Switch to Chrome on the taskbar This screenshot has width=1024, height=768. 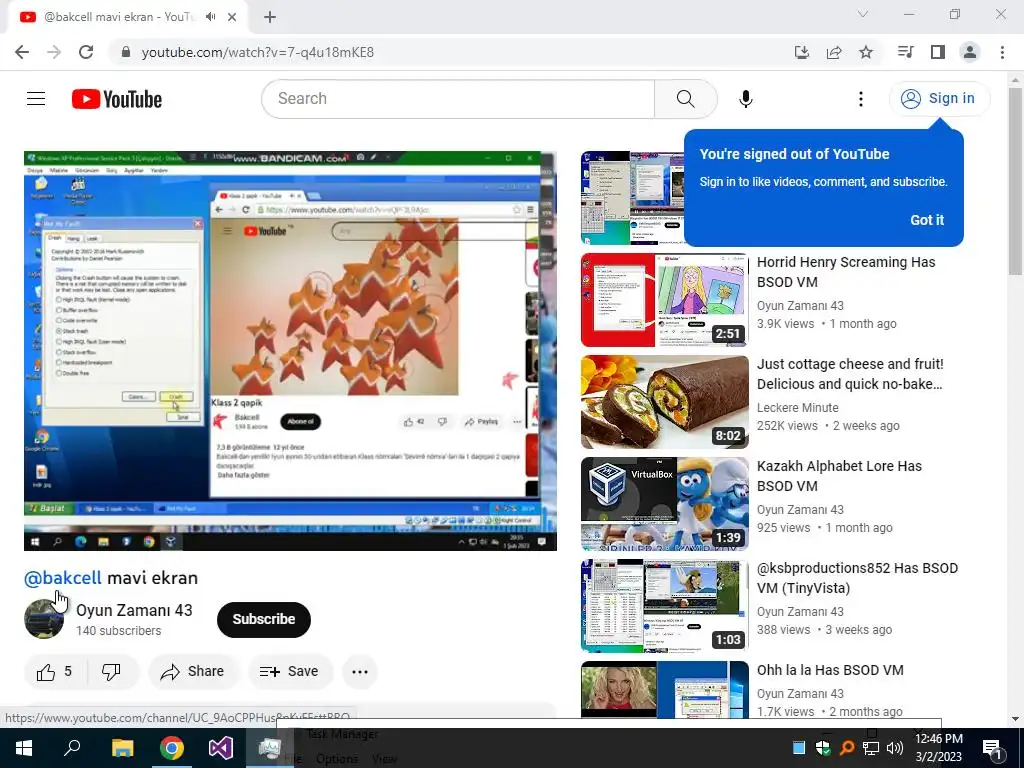[172, 748]
